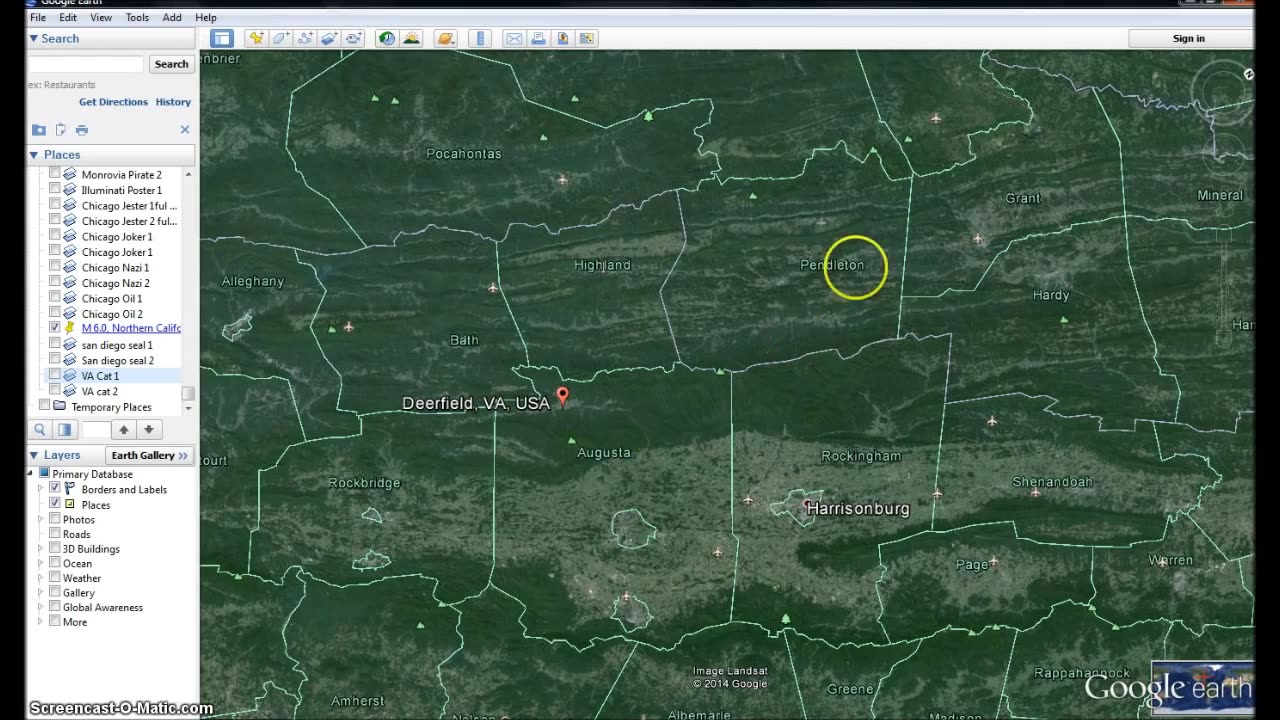Screen dimensions: 1280x720
Task: Select the Add Image Overlay tool
Action: click(x=329, y=38)
